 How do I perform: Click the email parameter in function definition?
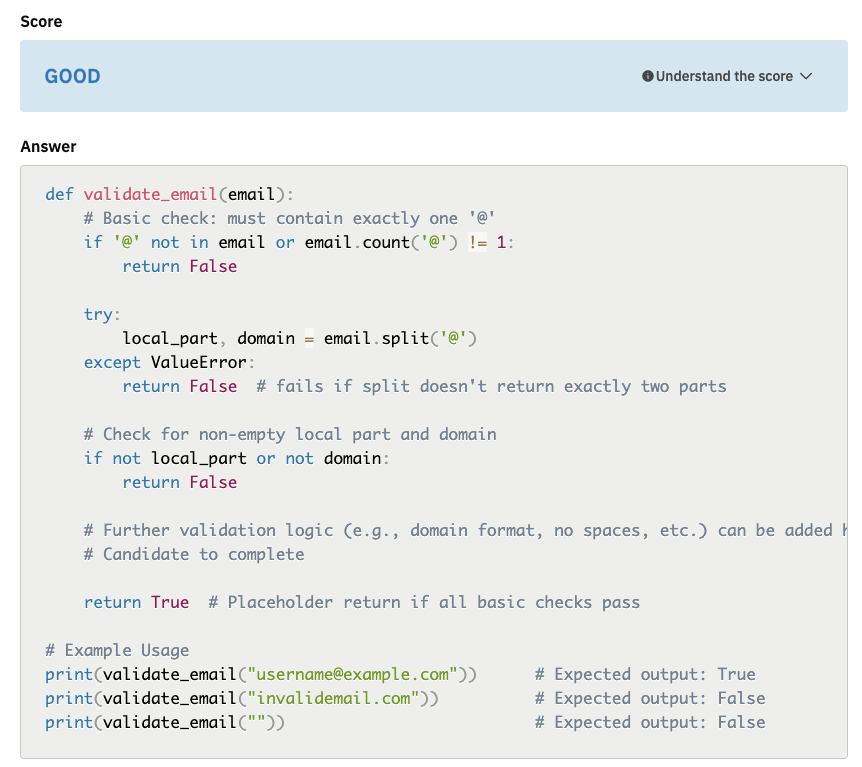tap(252, 194)
